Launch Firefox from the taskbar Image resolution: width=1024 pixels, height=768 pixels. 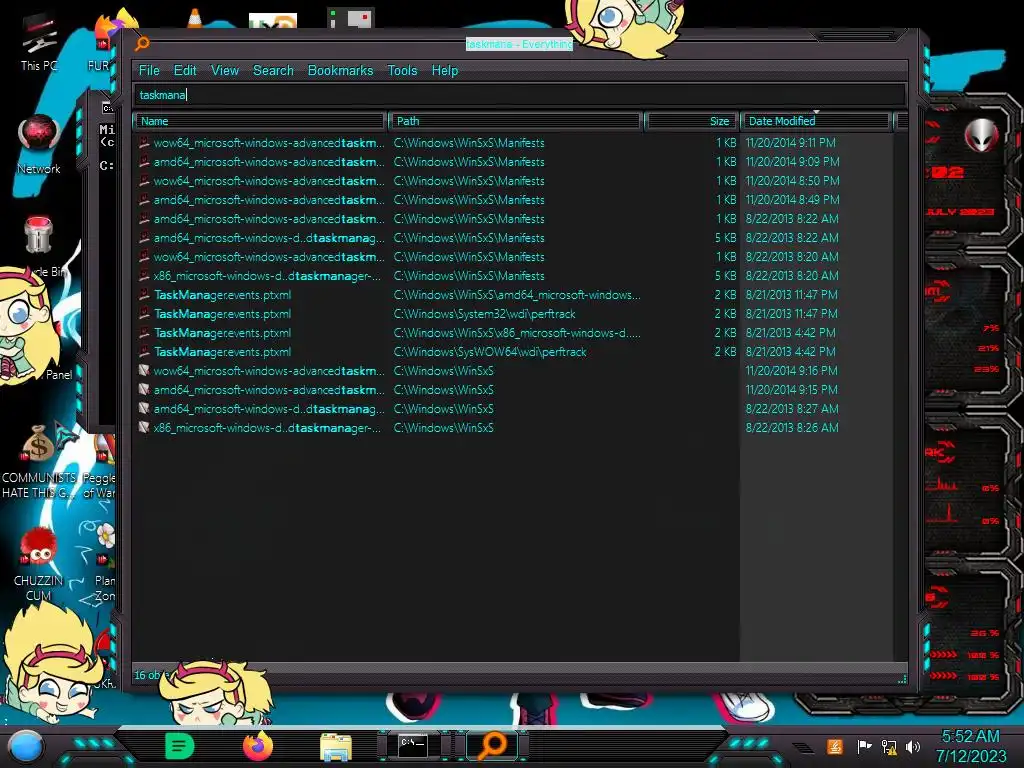257,746
